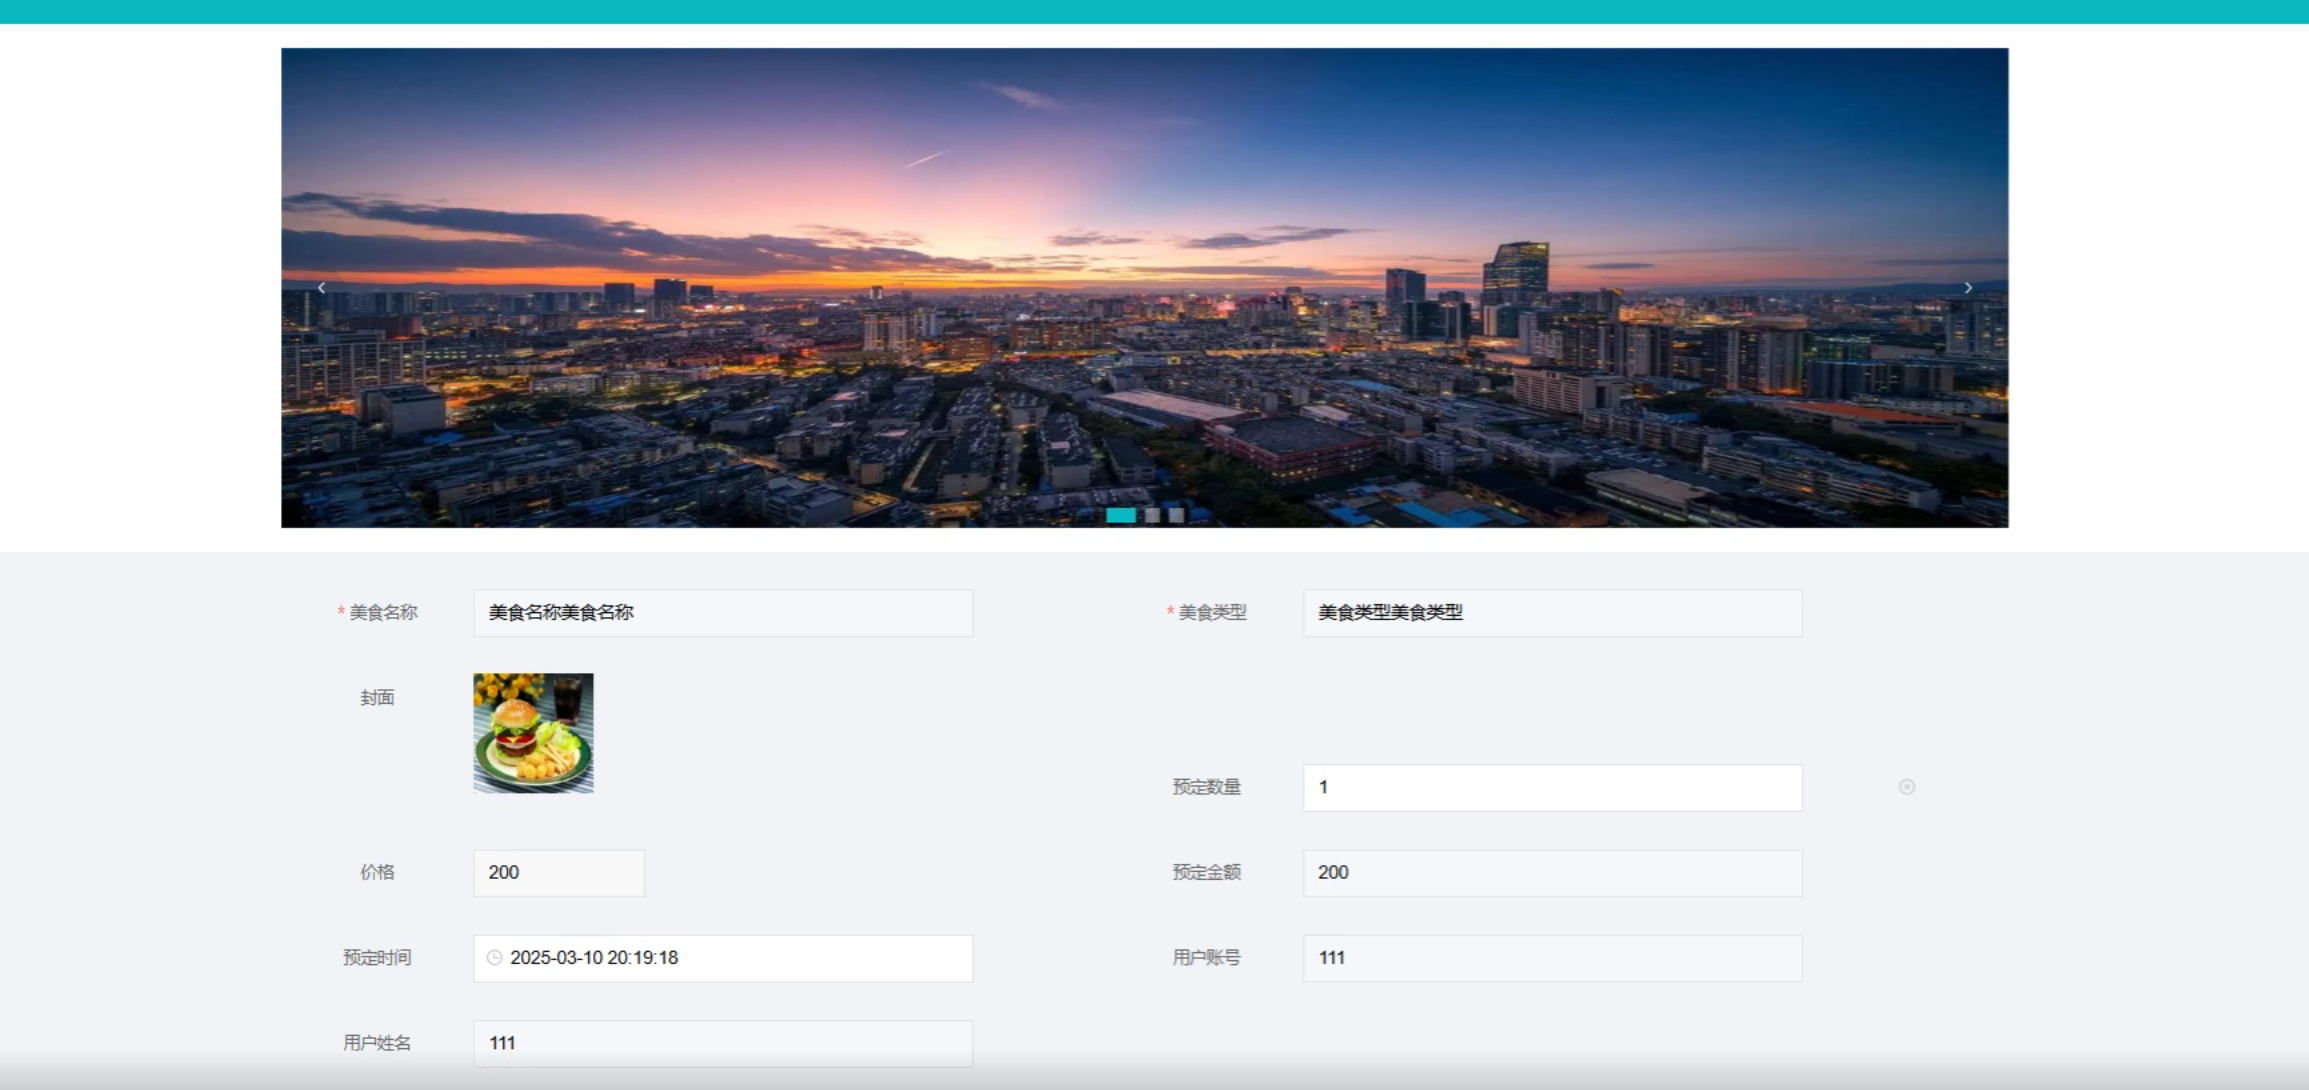The width and height of the screenshot is (2309, 1090).
Task: Switch to the third carousel indicator
Action: click(x=1176, y=515)
